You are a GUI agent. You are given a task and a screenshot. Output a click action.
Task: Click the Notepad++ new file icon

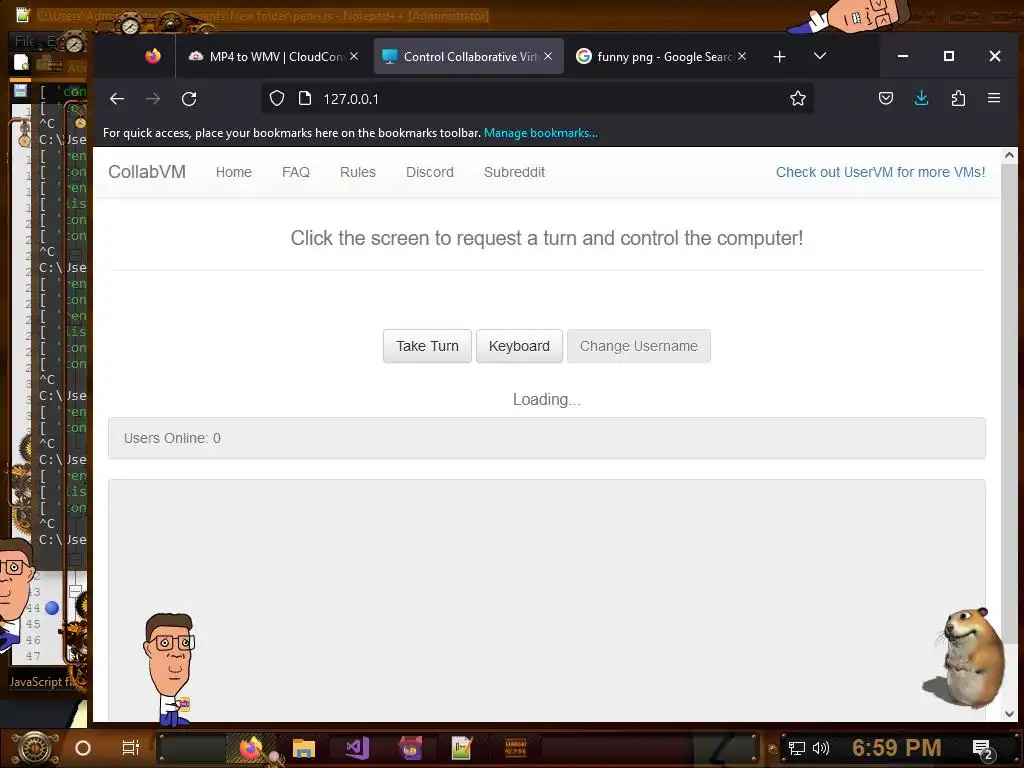pyautogui.click(x=21, y=63)
